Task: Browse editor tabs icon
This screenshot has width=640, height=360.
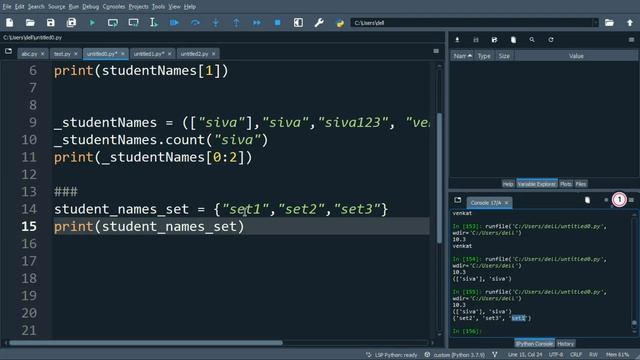Action: 9,51
